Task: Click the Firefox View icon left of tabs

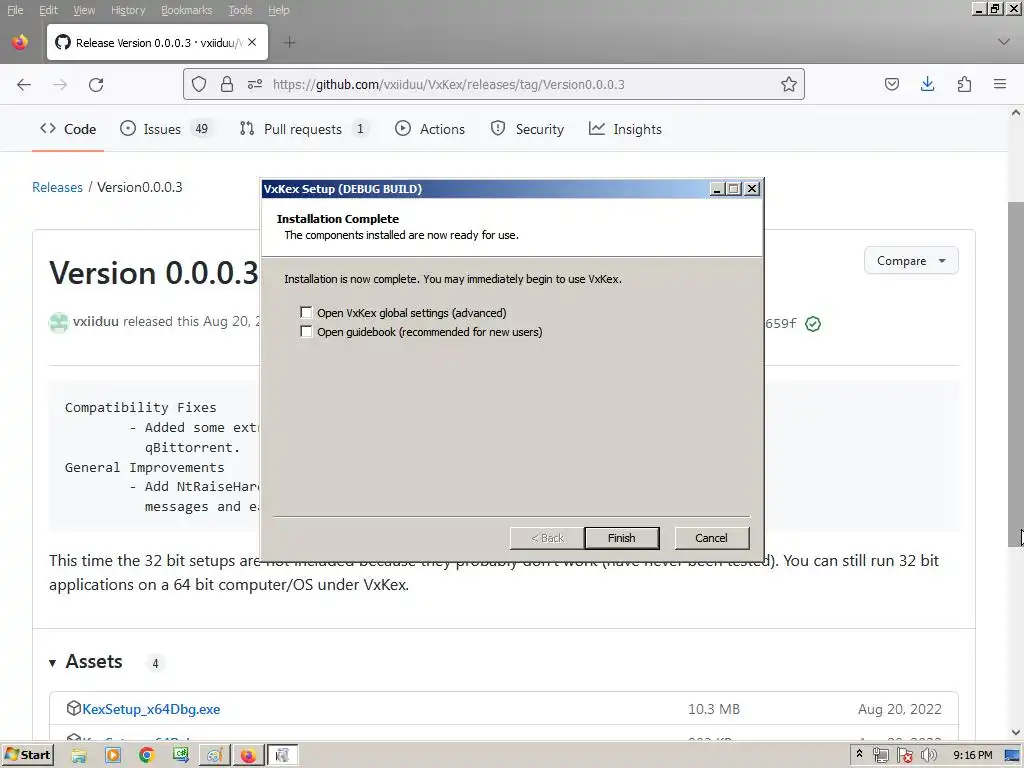Action: click(20, 42)
